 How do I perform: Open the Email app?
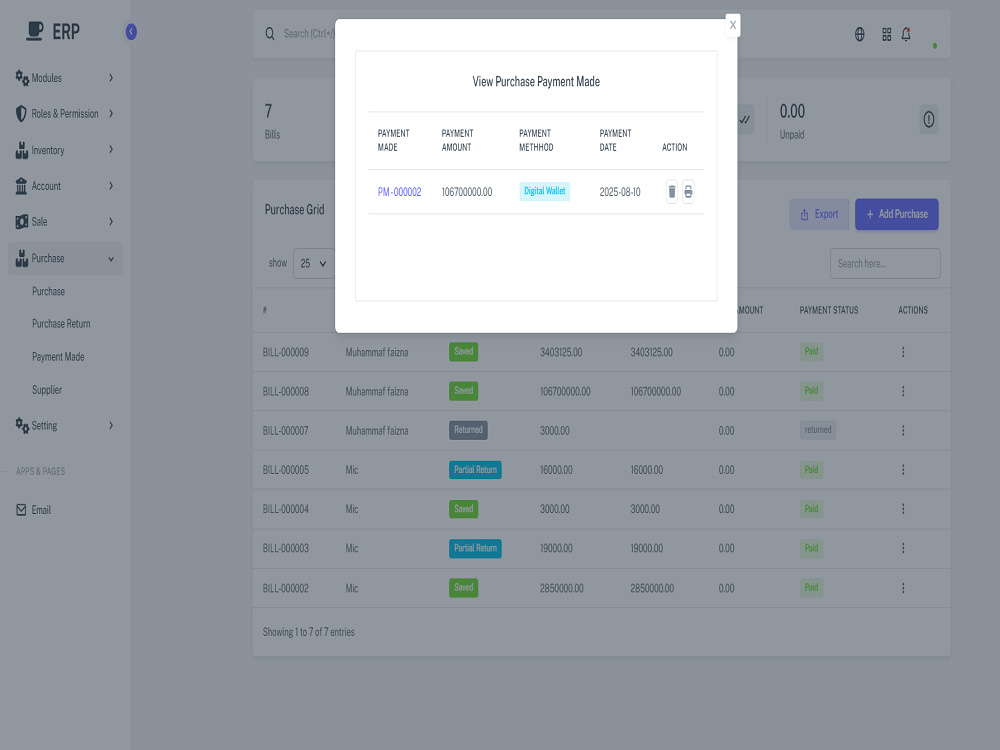41,510
